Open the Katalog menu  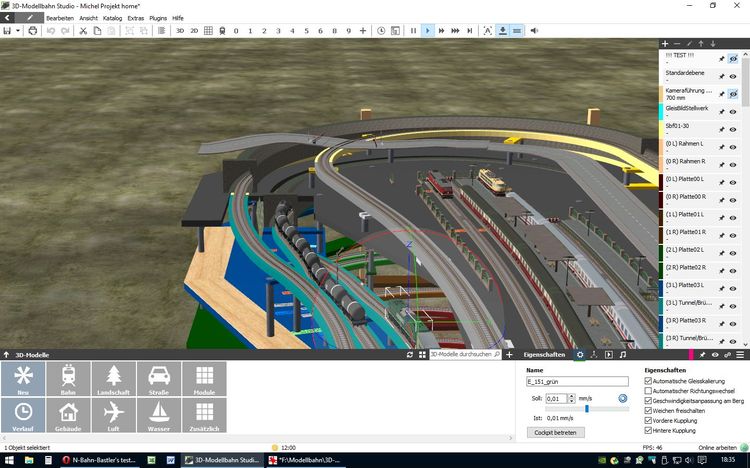[113, 18]
